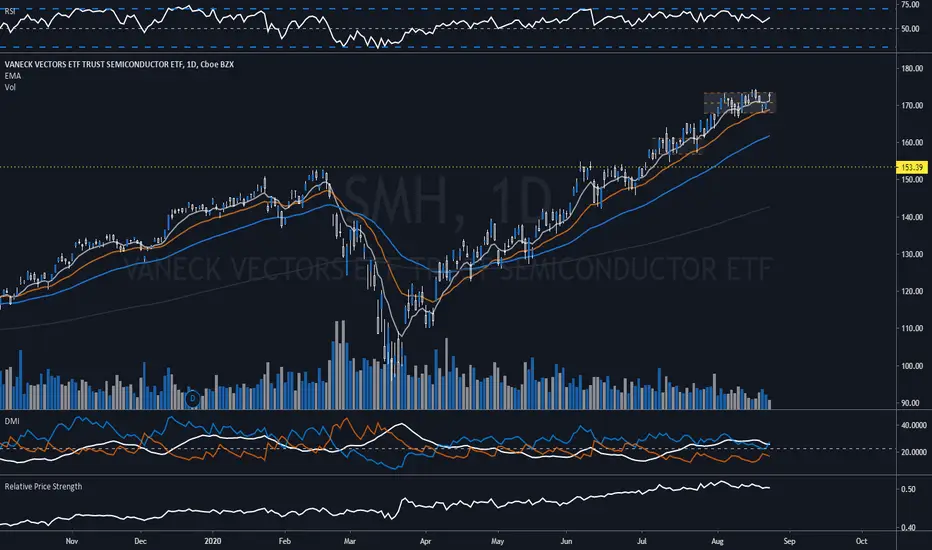Click 90.00 on the price scale
This screenshot has width=932, height=550.
click(x=910, y=403)
